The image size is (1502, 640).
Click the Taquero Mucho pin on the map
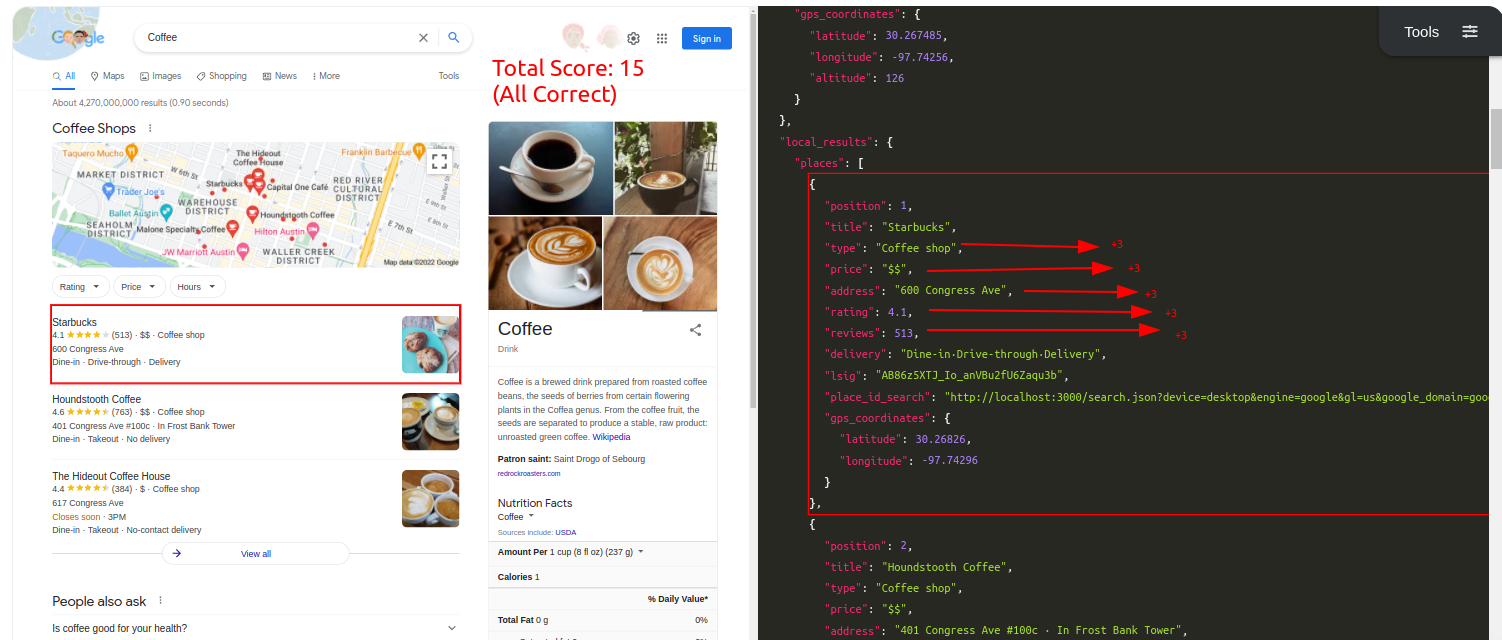[130, 152]
